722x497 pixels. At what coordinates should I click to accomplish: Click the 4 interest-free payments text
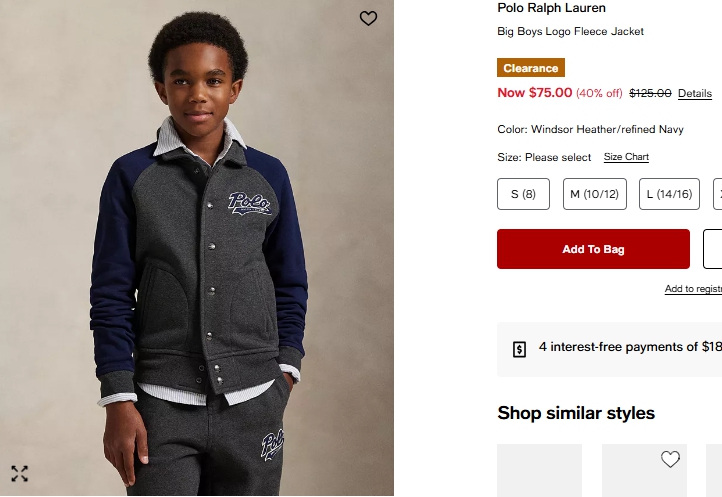click(x=629, y=348)
